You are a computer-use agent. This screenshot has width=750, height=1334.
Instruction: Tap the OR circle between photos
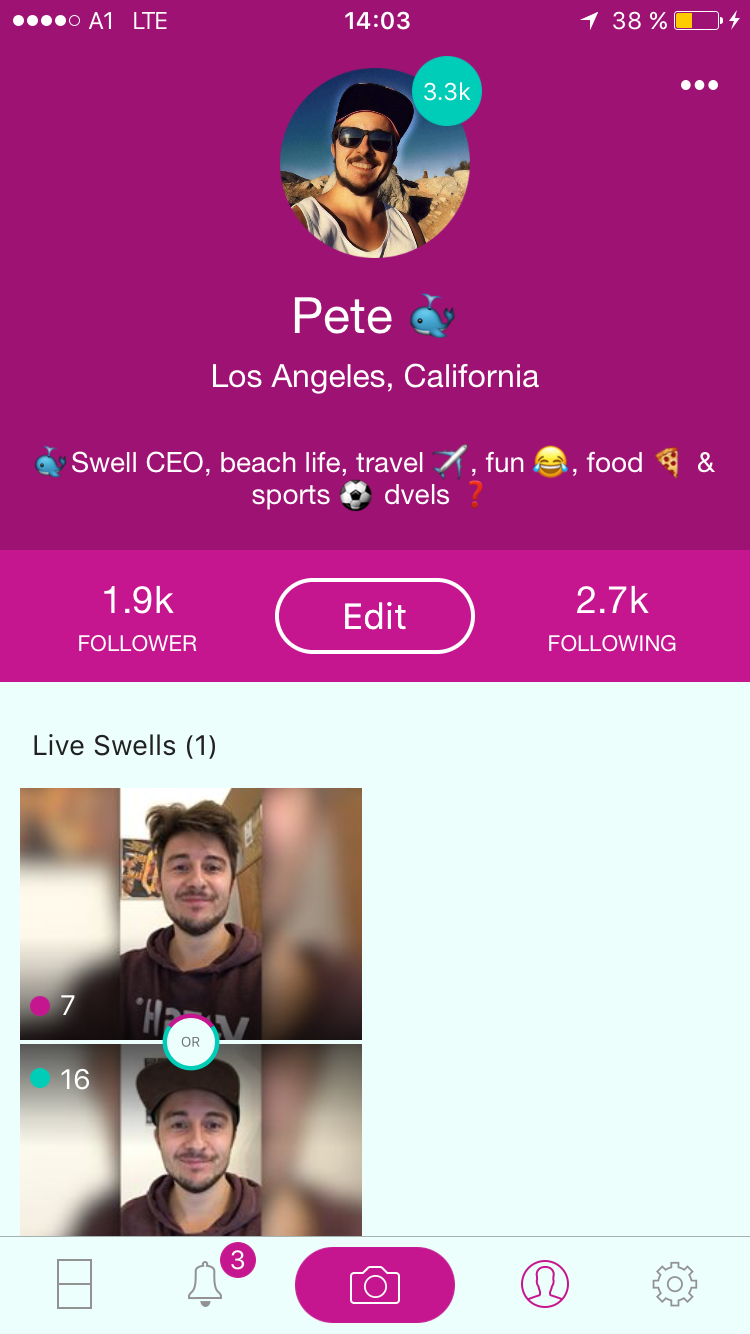(191, 1042)
